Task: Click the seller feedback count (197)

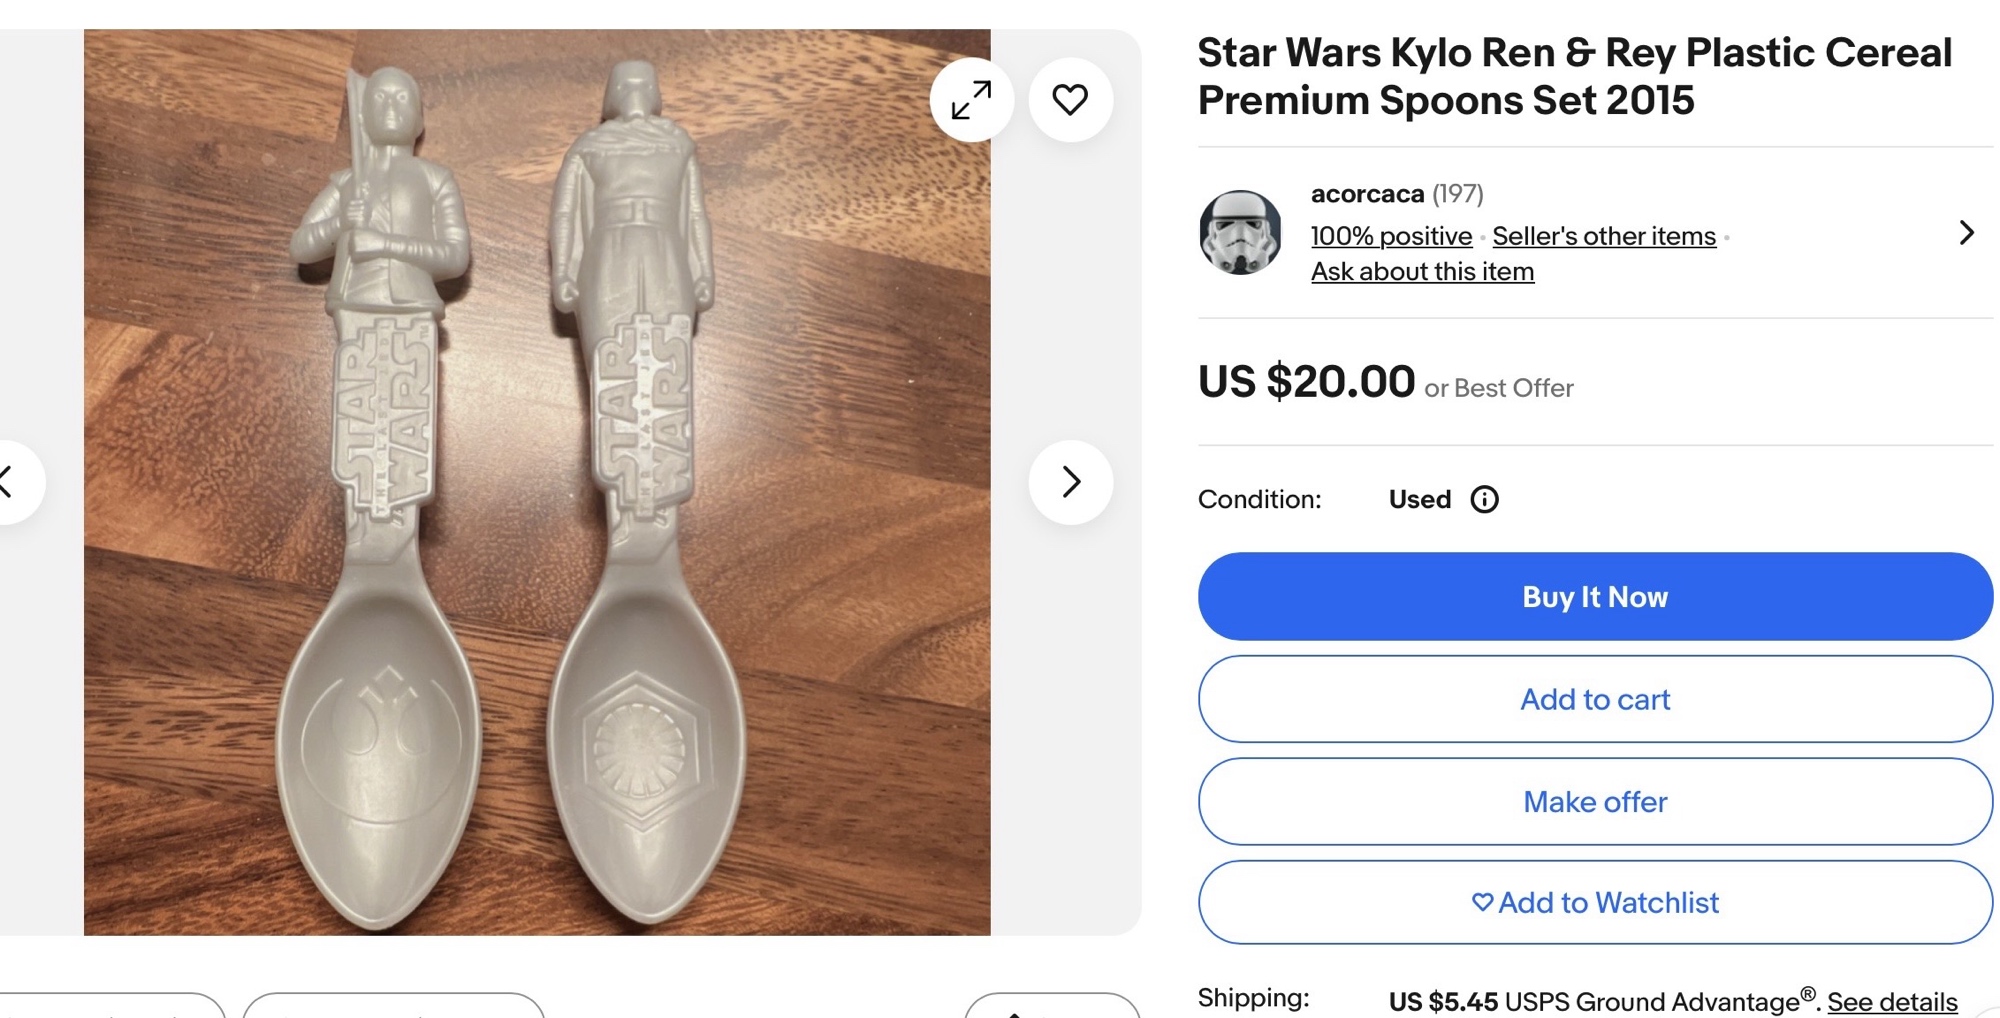Action: (1458, 193)
